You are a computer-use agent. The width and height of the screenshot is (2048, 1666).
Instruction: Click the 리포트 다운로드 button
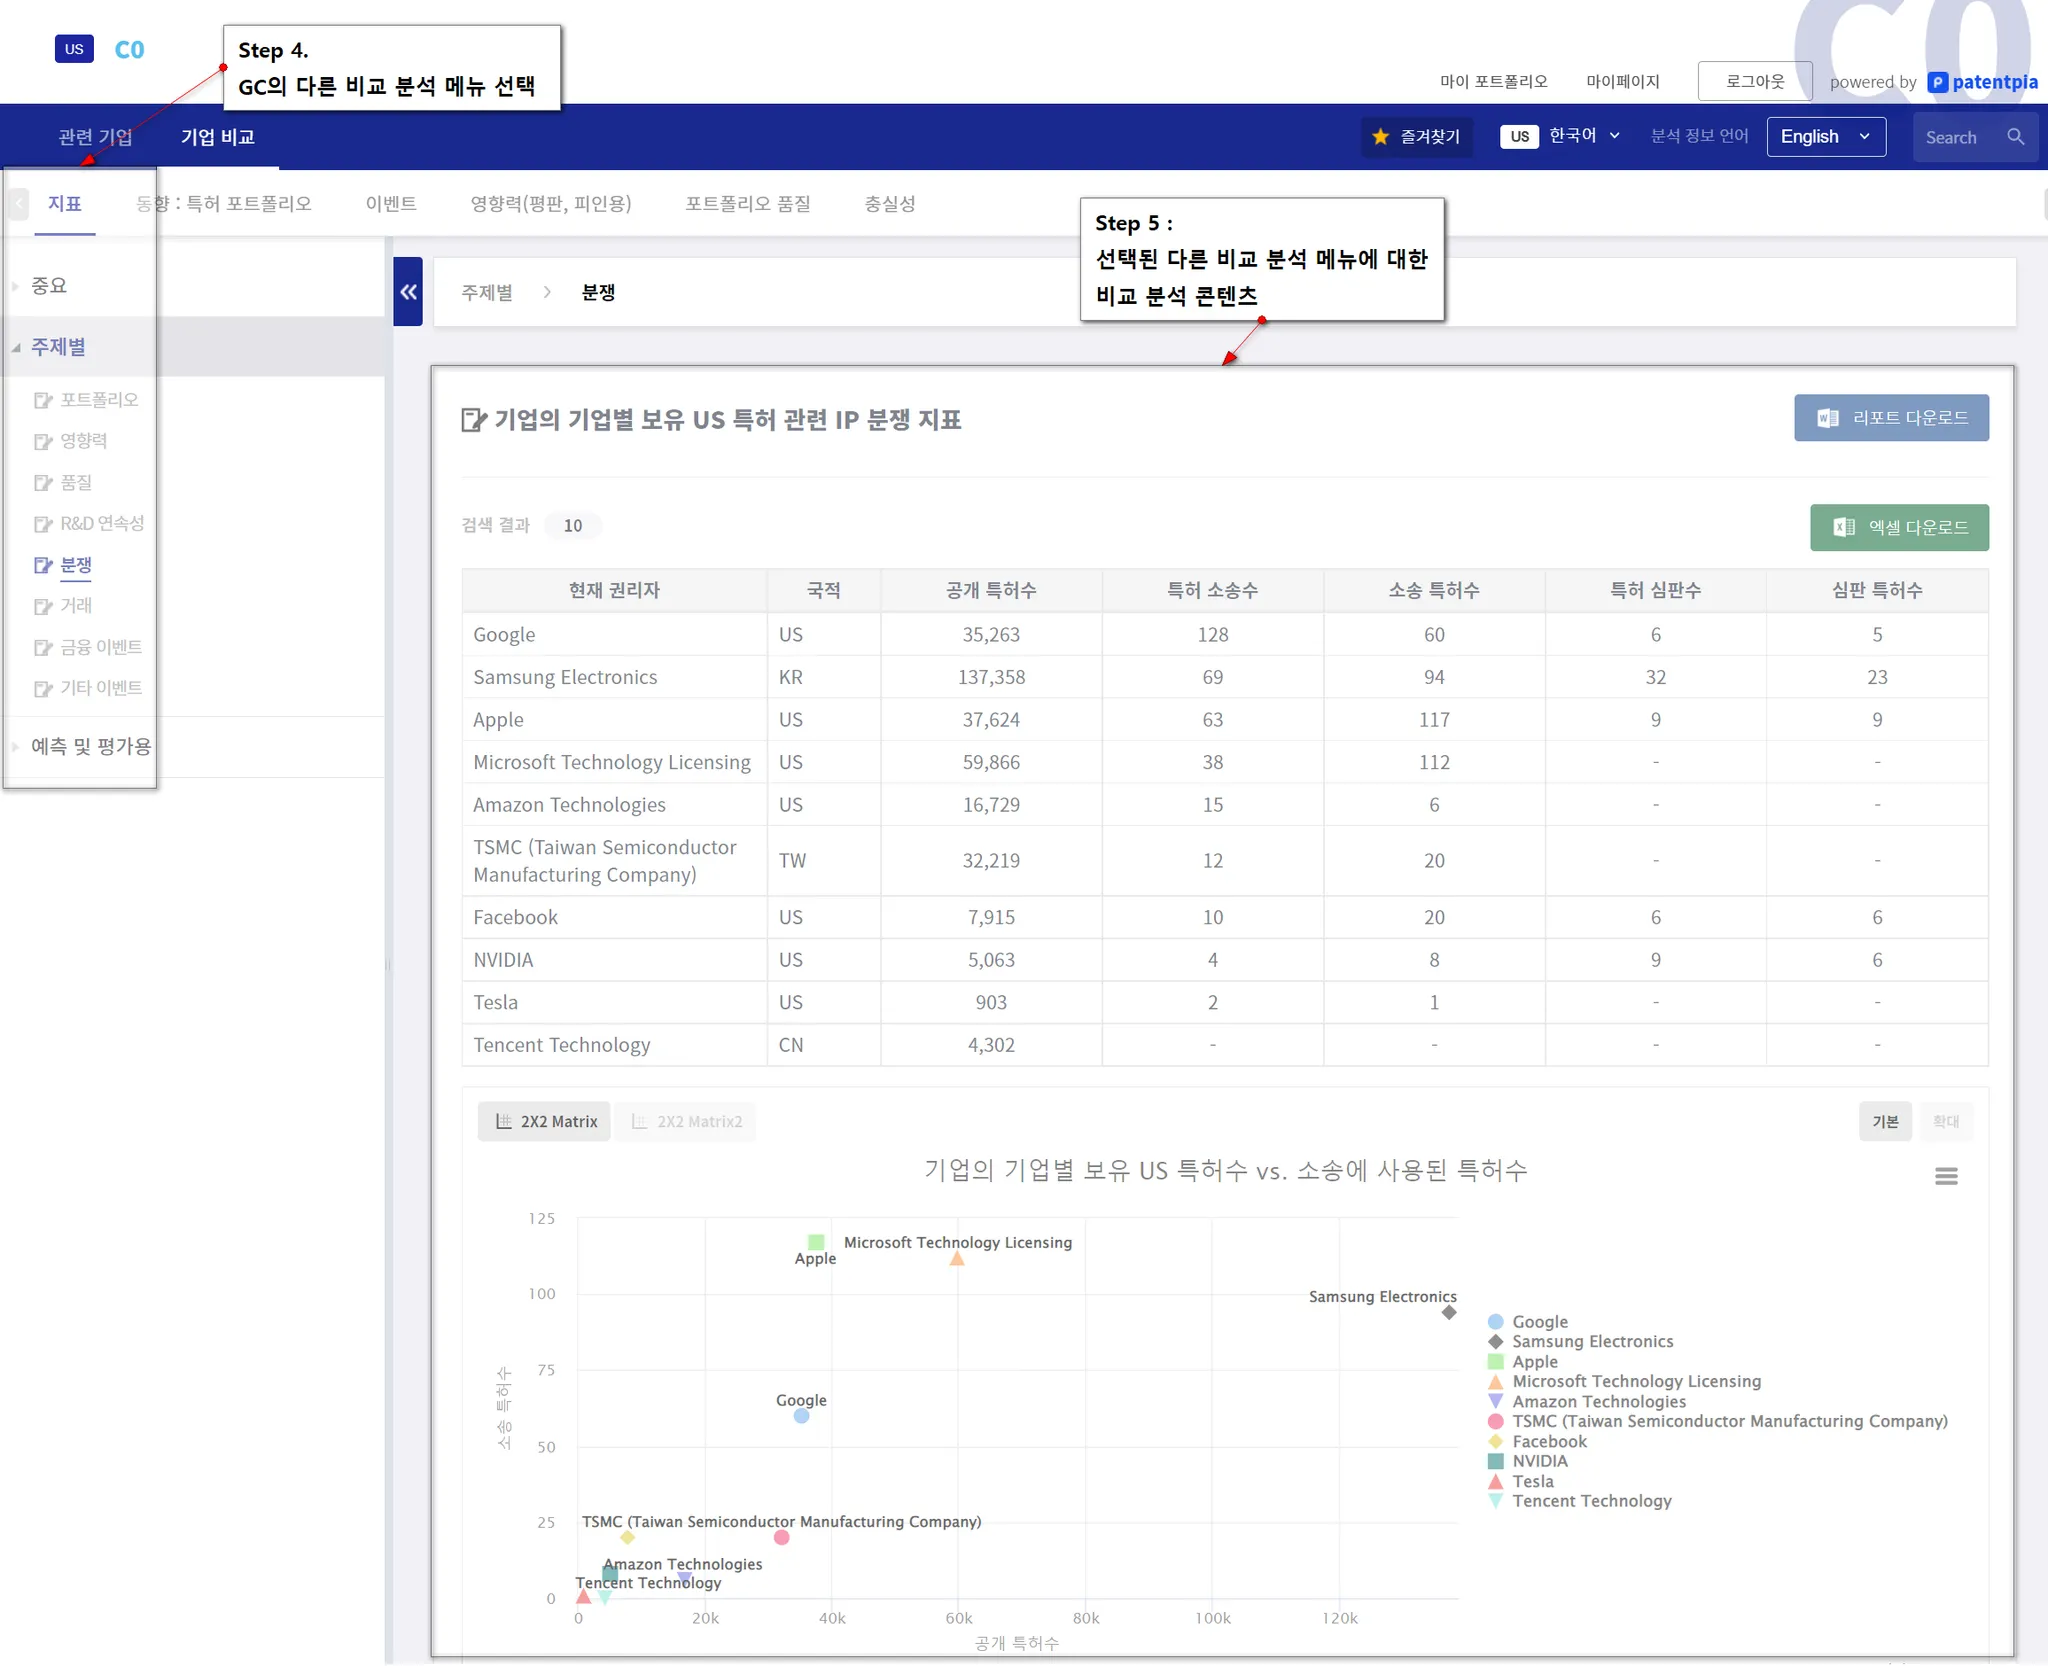click(x=1890, y=418)
